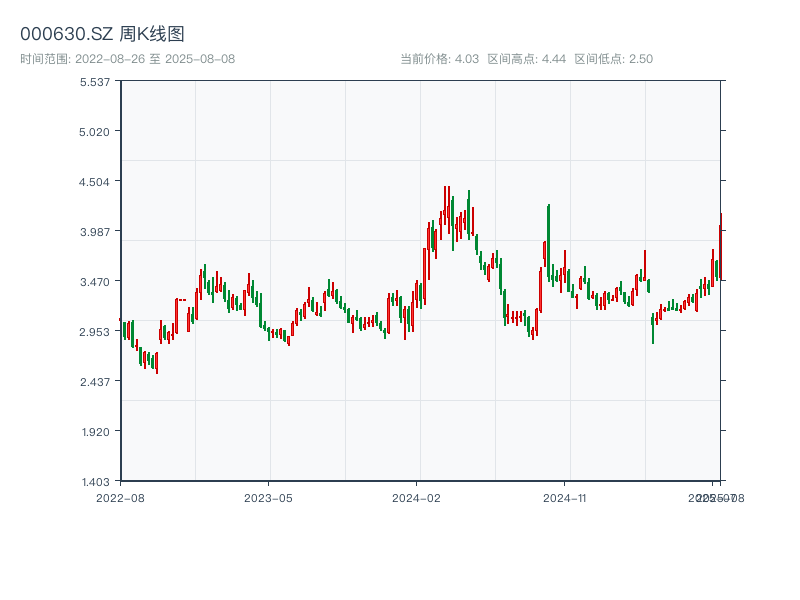Viewport: 800px width, 600px height.
Task: Click the chart title 000630.SZ 周K线图
Action: click(102, 35)
